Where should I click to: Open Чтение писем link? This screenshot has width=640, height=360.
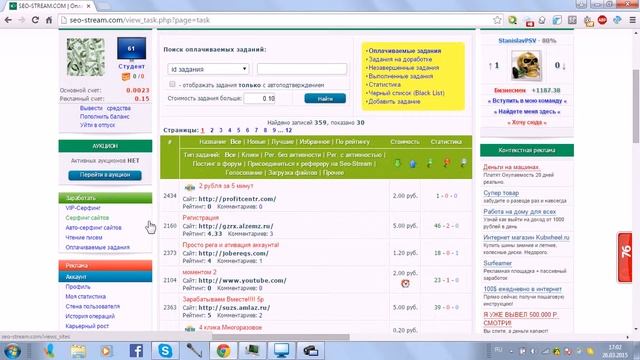pos(84,237)
